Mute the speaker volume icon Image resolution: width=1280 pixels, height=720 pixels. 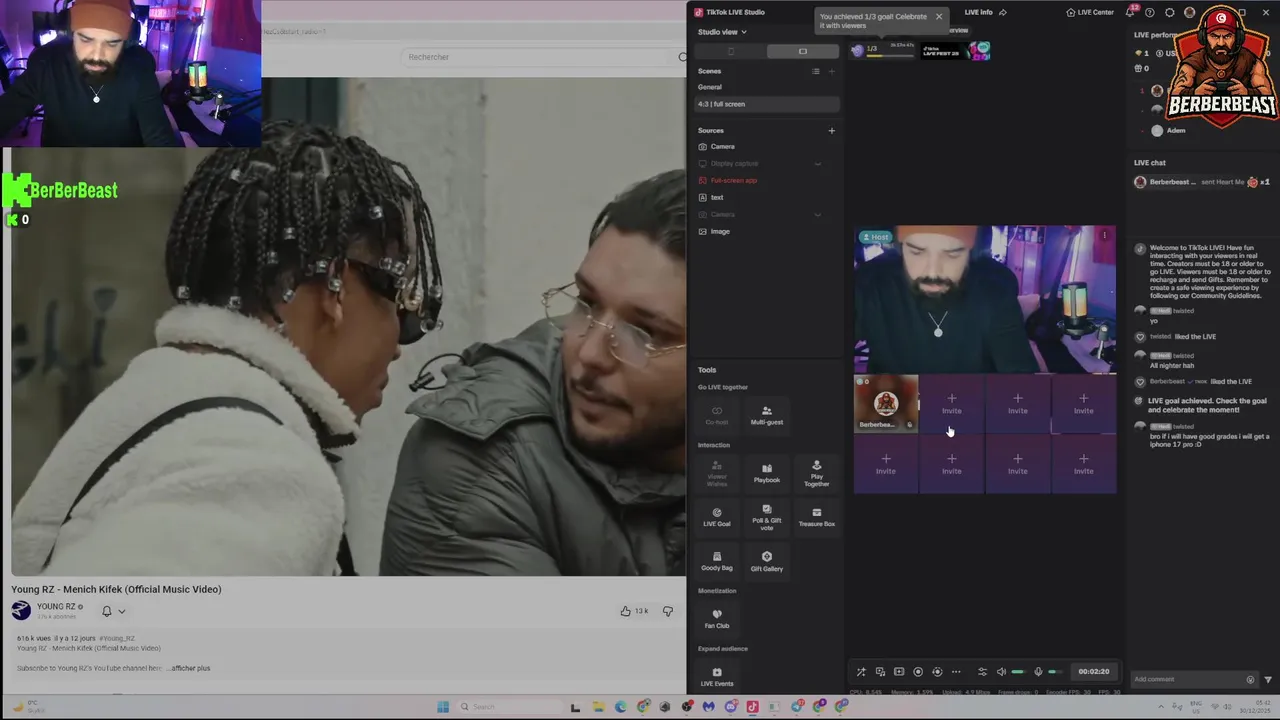coord(1001,672)
